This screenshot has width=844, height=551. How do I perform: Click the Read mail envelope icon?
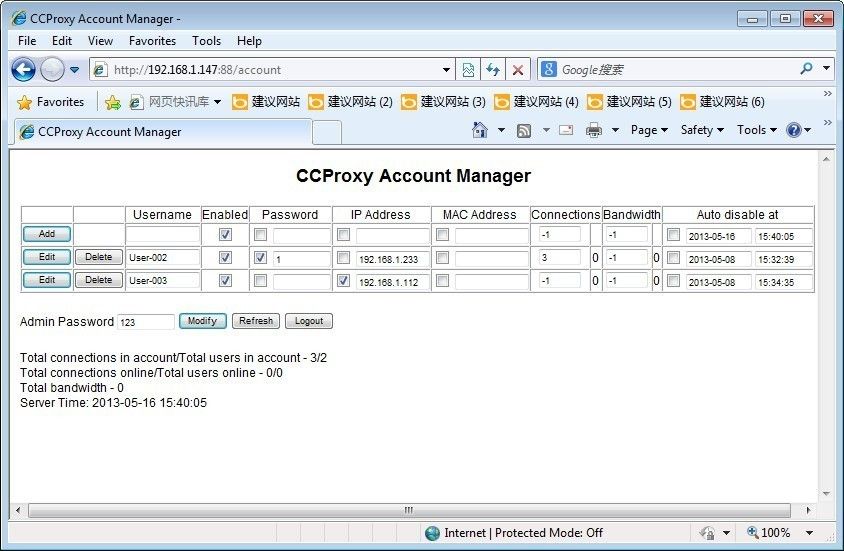[566, 130]
